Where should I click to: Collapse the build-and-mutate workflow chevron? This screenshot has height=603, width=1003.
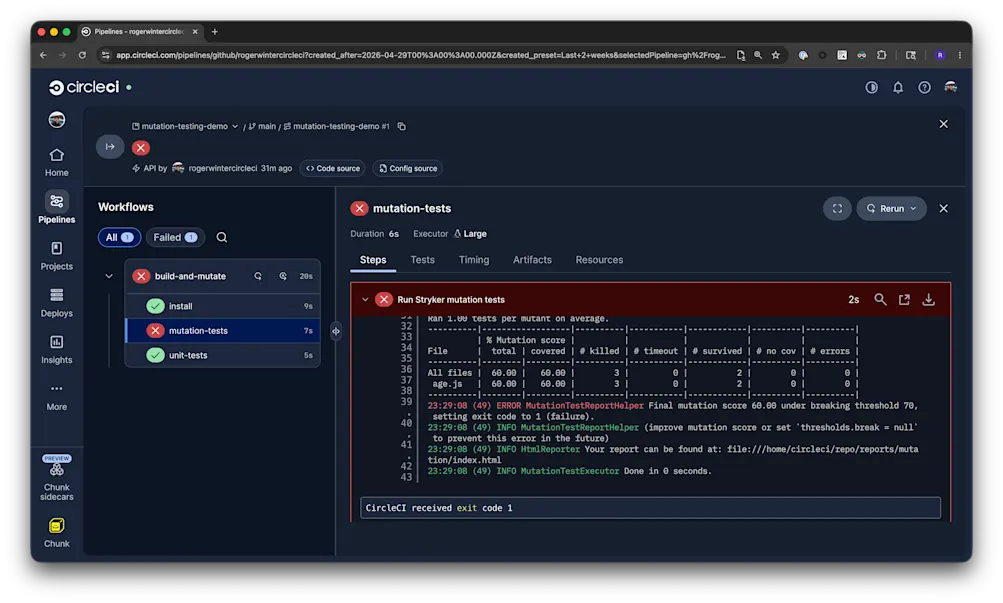coord(109,276)
